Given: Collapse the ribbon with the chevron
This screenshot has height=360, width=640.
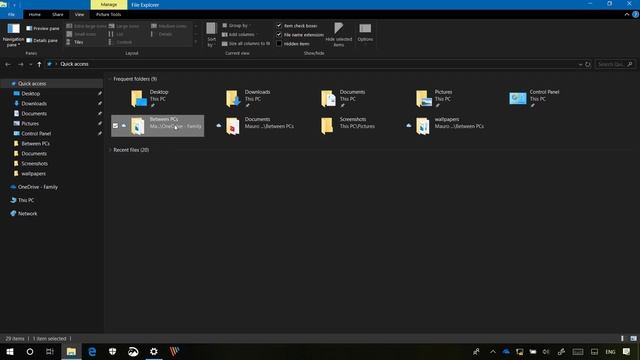Looking at the screenshot, I should (627, 14).
